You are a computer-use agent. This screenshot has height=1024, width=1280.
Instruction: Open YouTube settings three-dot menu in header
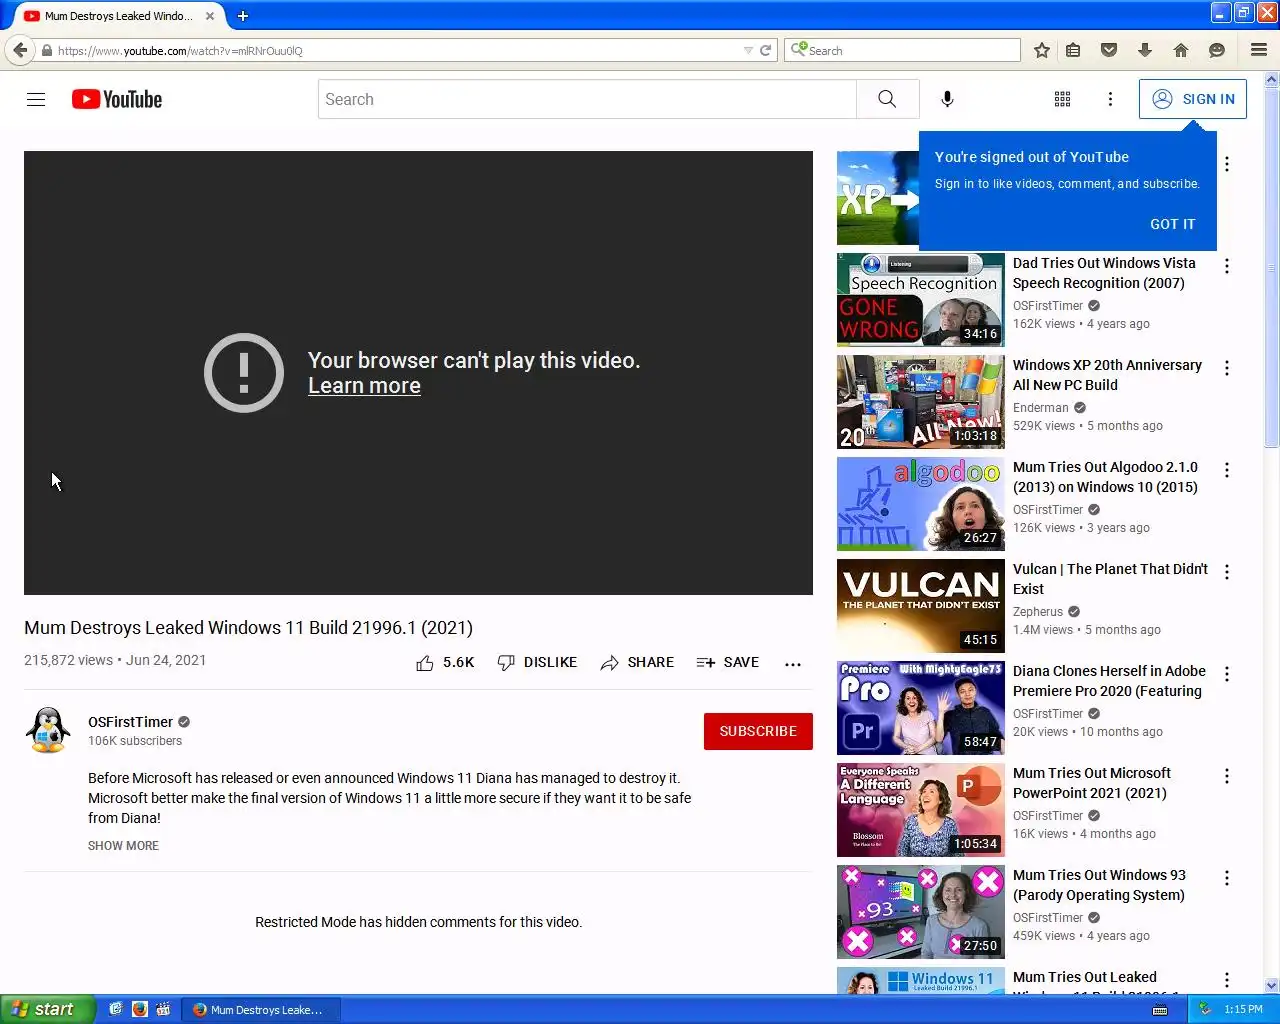click(x=1110, y=99)
